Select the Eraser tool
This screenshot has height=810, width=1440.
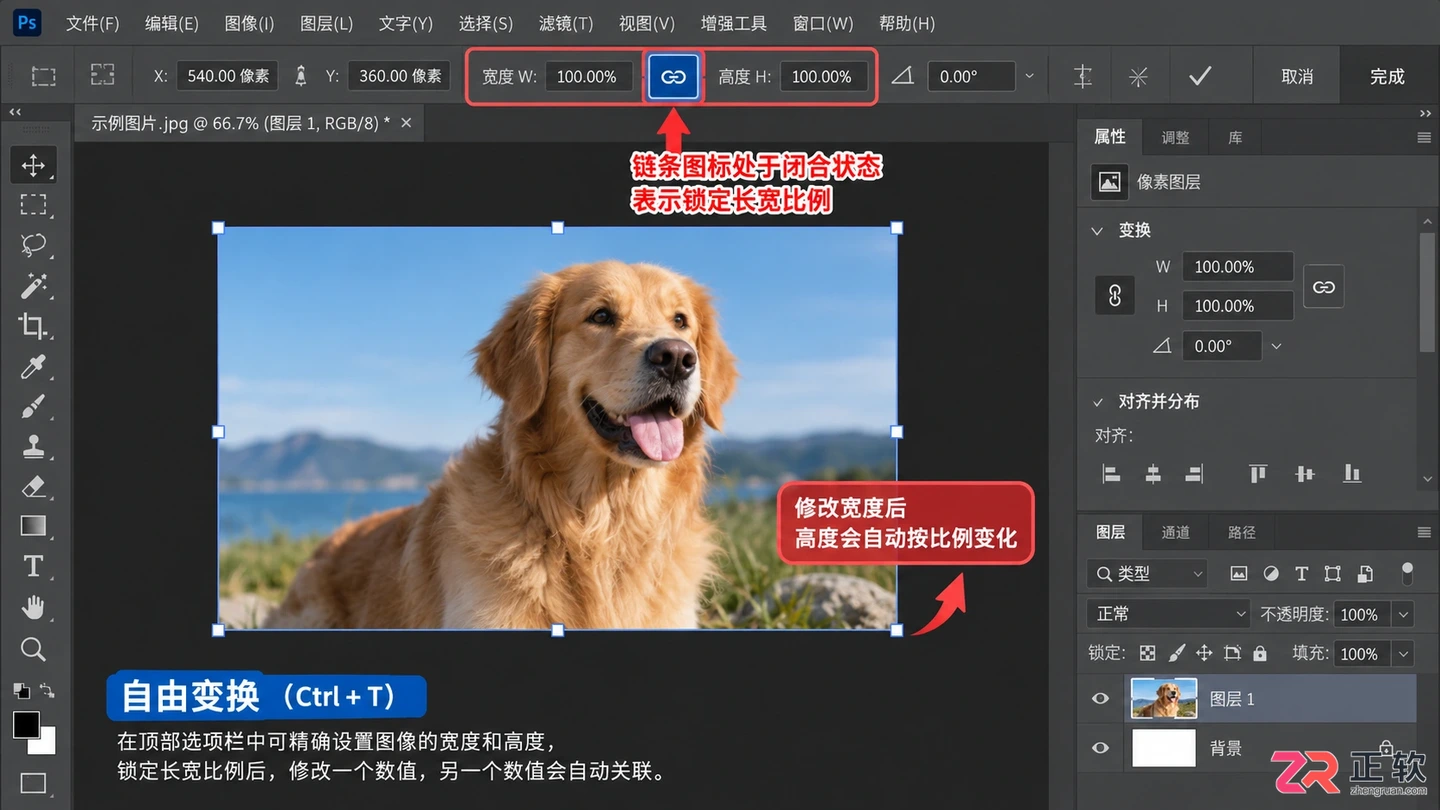[33, 486]
